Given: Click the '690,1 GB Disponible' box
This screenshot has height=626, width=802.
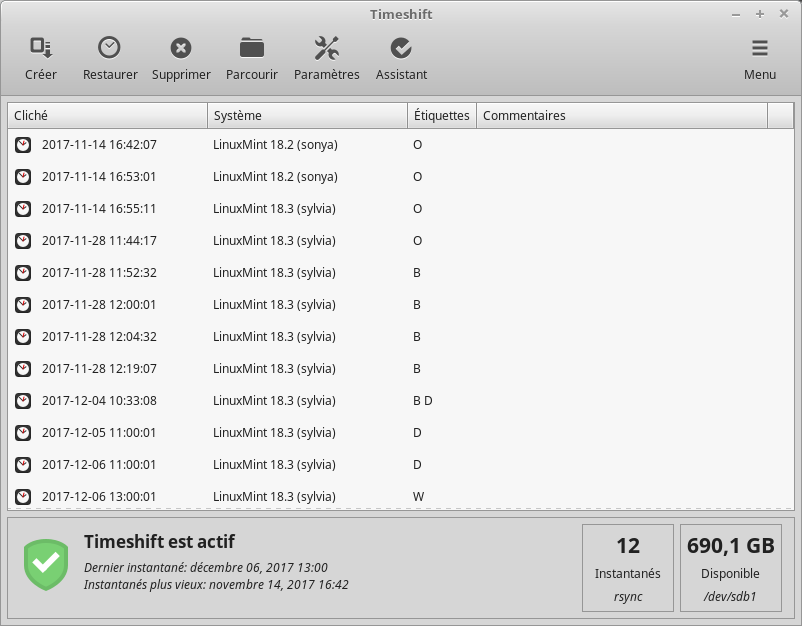Looking at the screenshot, I should (x=730, y=568).
